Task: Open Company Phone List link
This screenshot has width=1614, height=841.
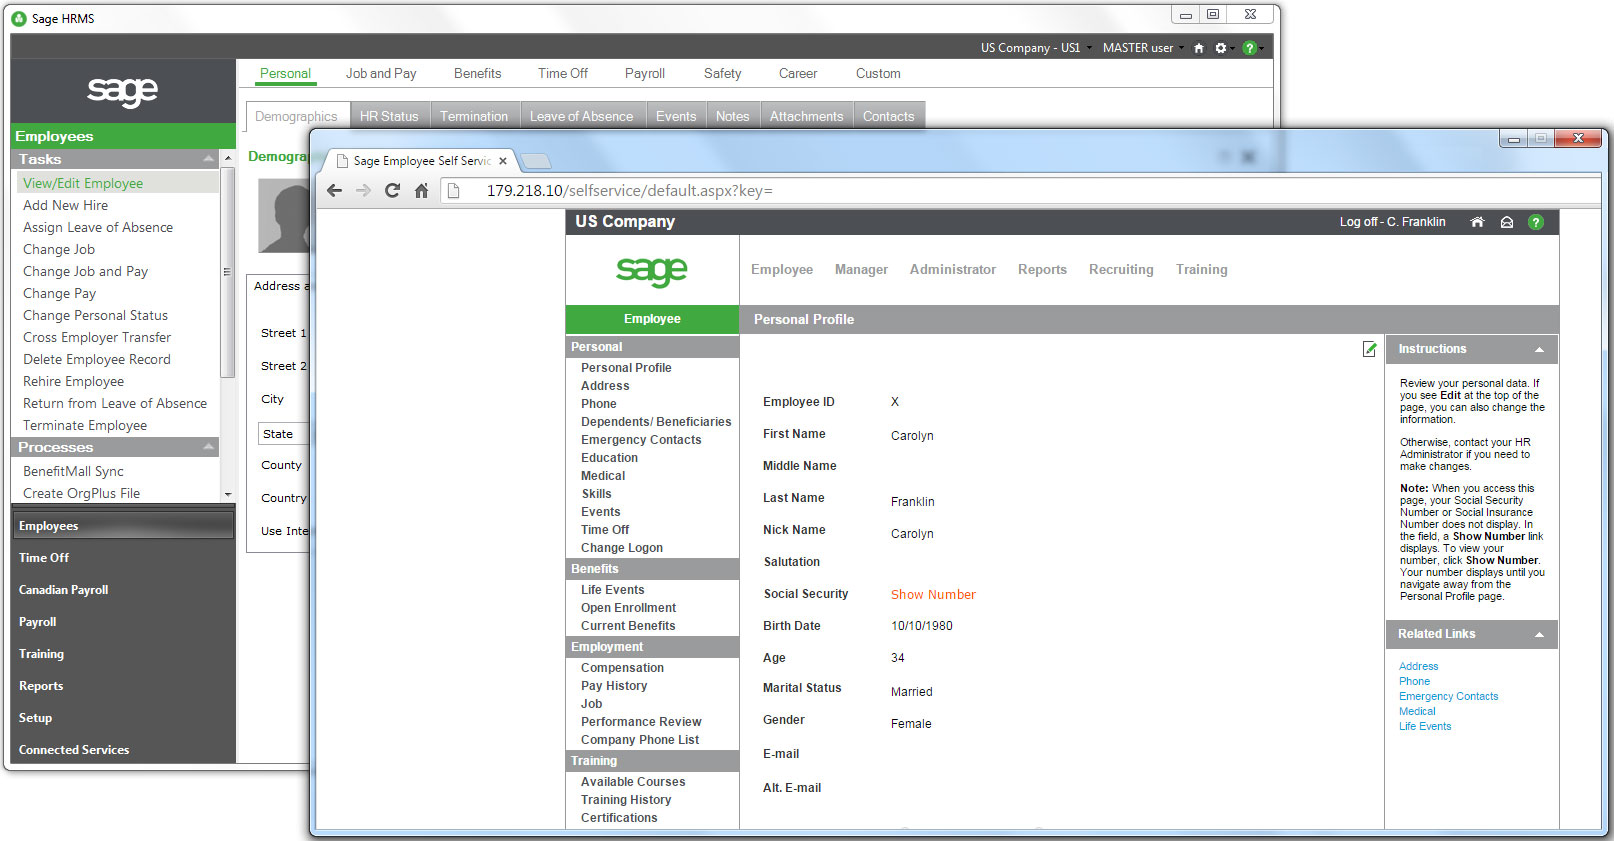Action: pyautogui.click(x=640, y=740)
